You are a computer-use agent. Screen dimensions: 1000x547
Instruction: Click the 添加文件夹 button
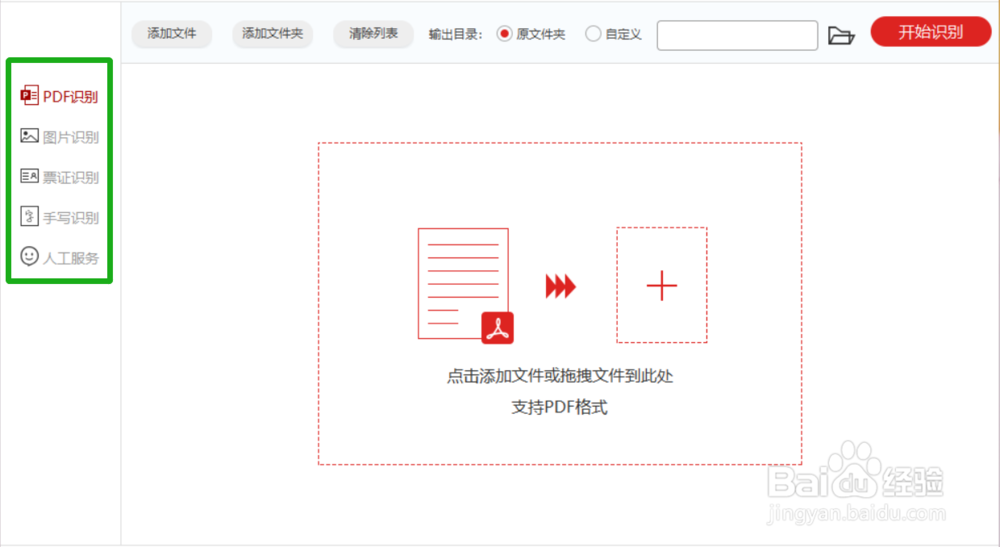coord(272,34)
